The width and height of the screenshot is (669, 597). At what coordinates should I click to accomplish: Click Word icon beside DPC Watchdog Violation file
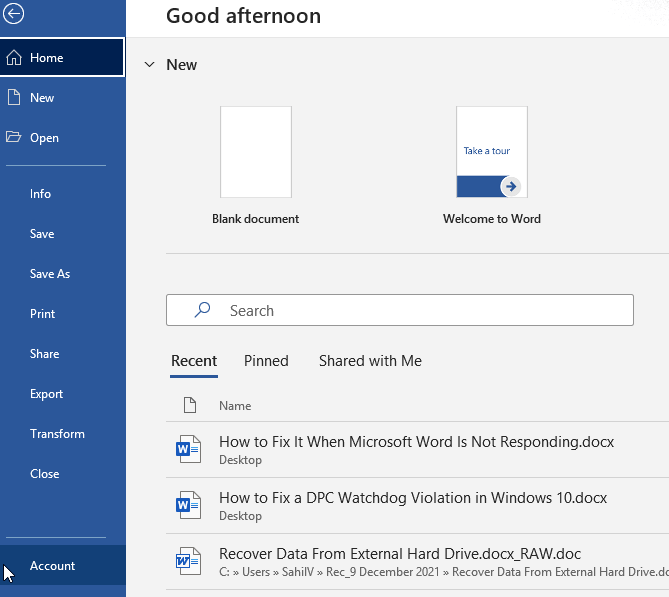click(188, 505)
